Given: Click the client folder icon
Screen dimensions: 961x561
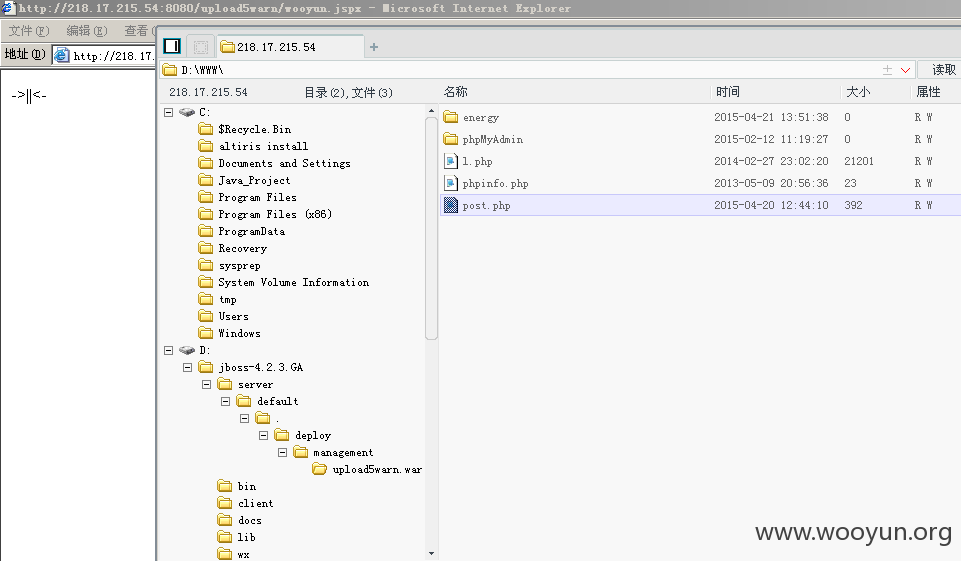Looking at the screenshot, I should tap(225, 503).
